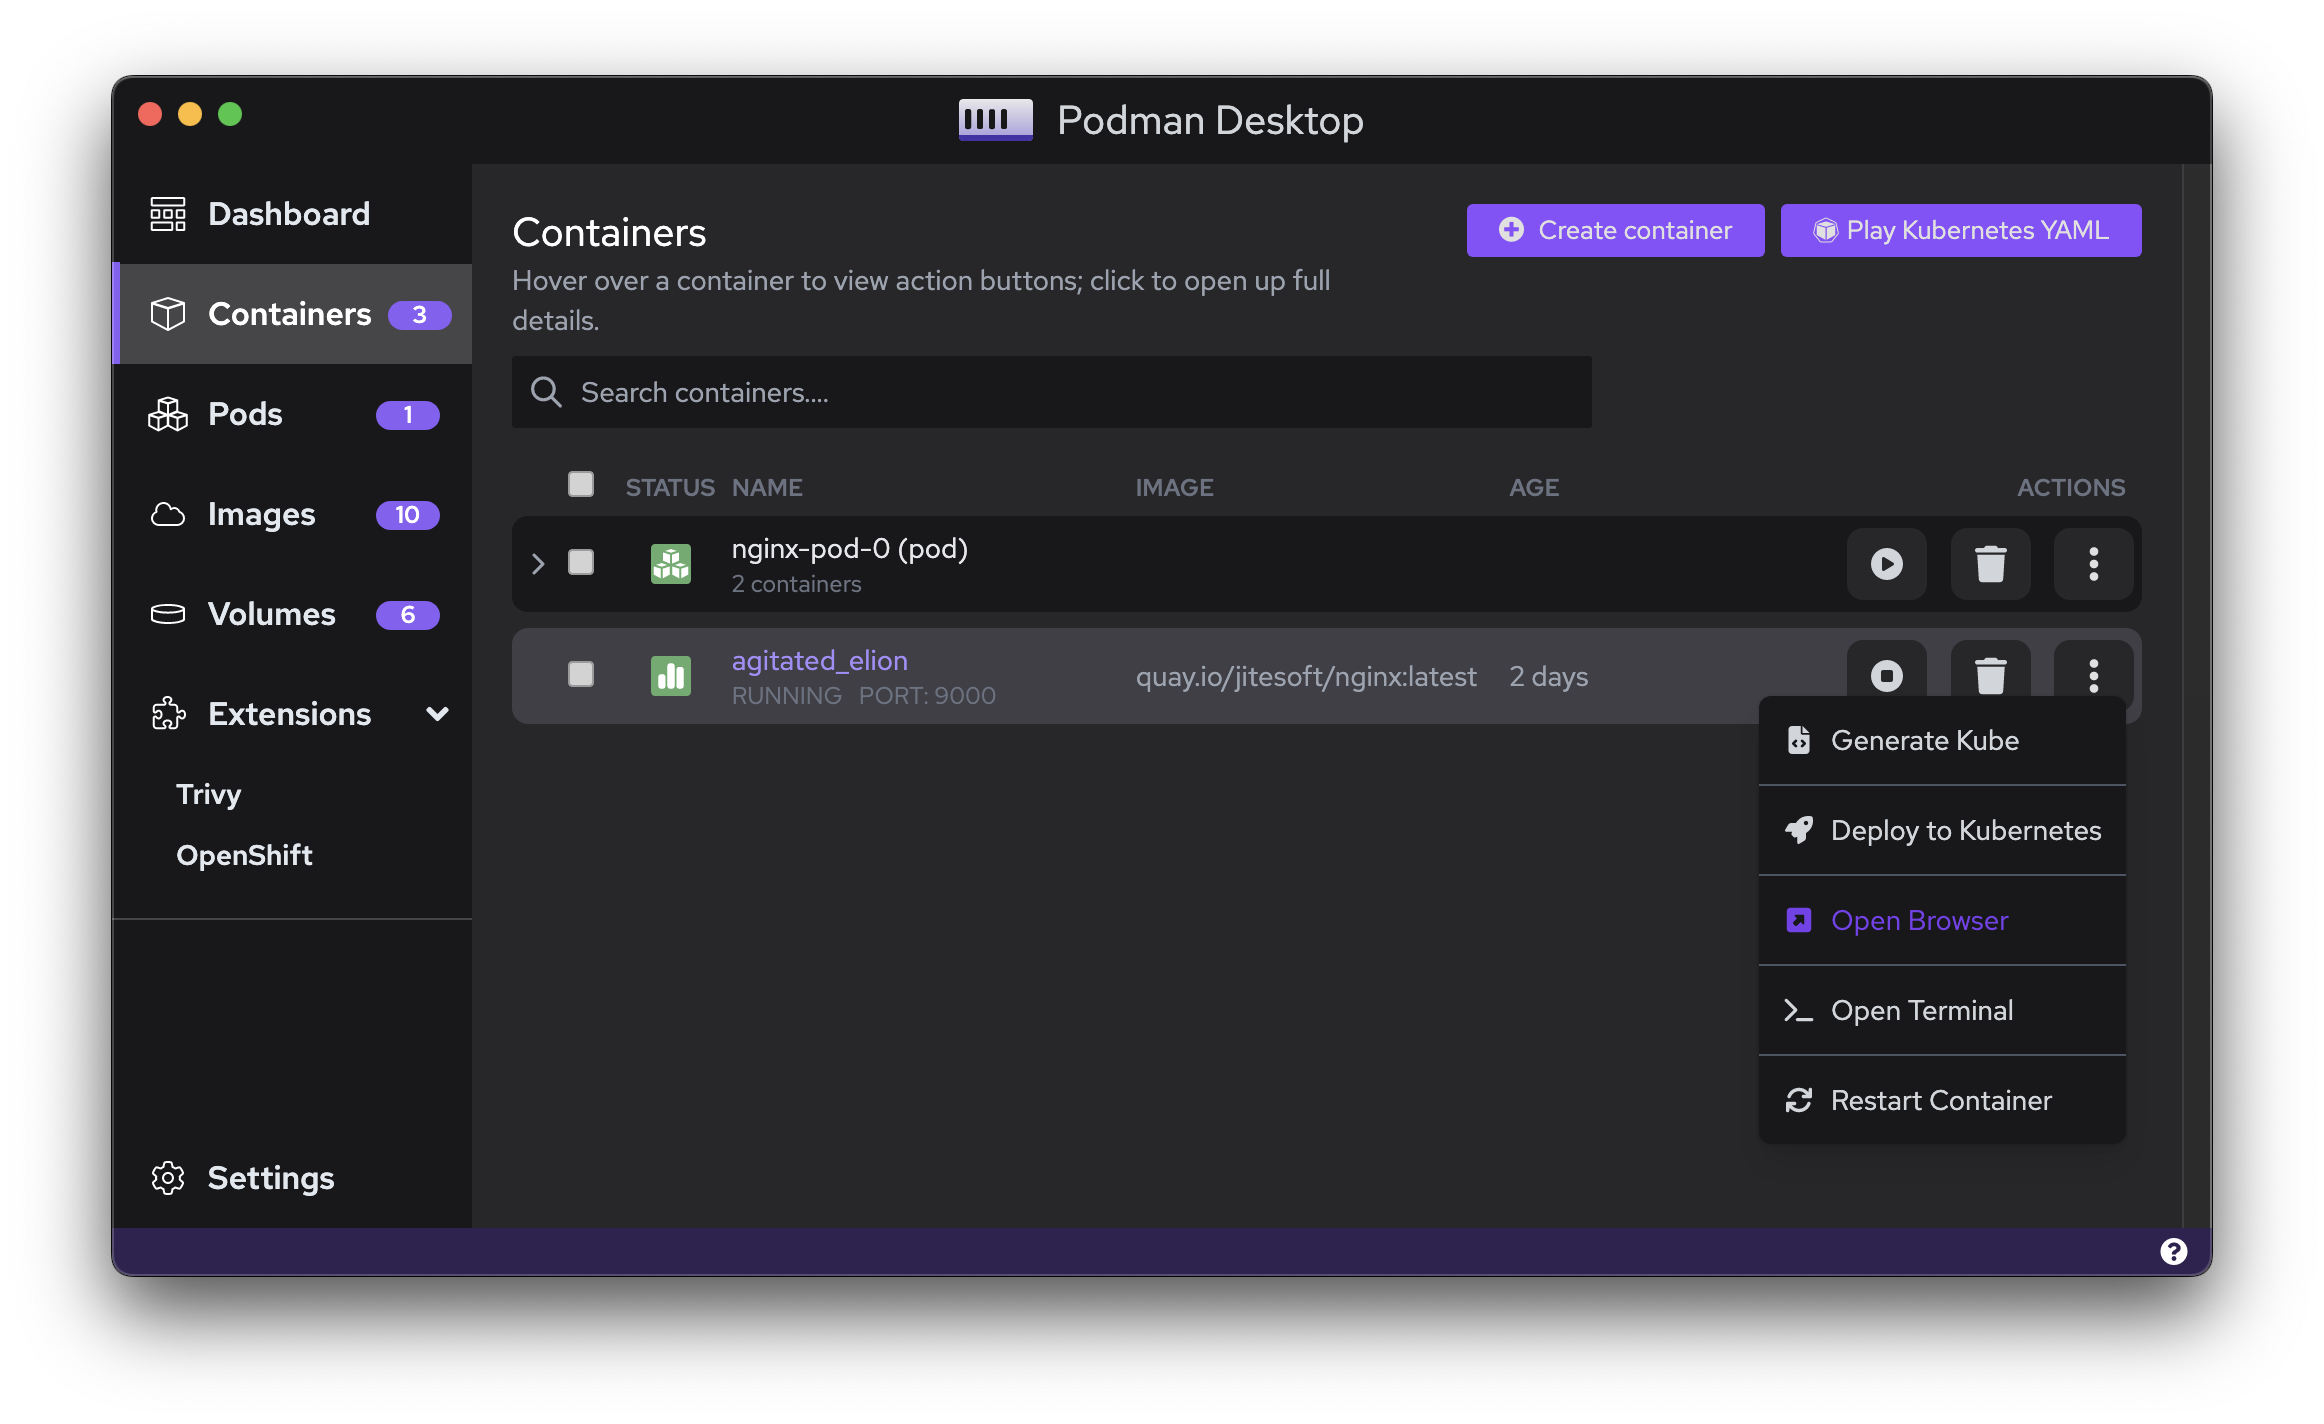The image size is (2324, 1424).
Task: Close agitated_elion kebab actions menu
Action: [2093, 676]
